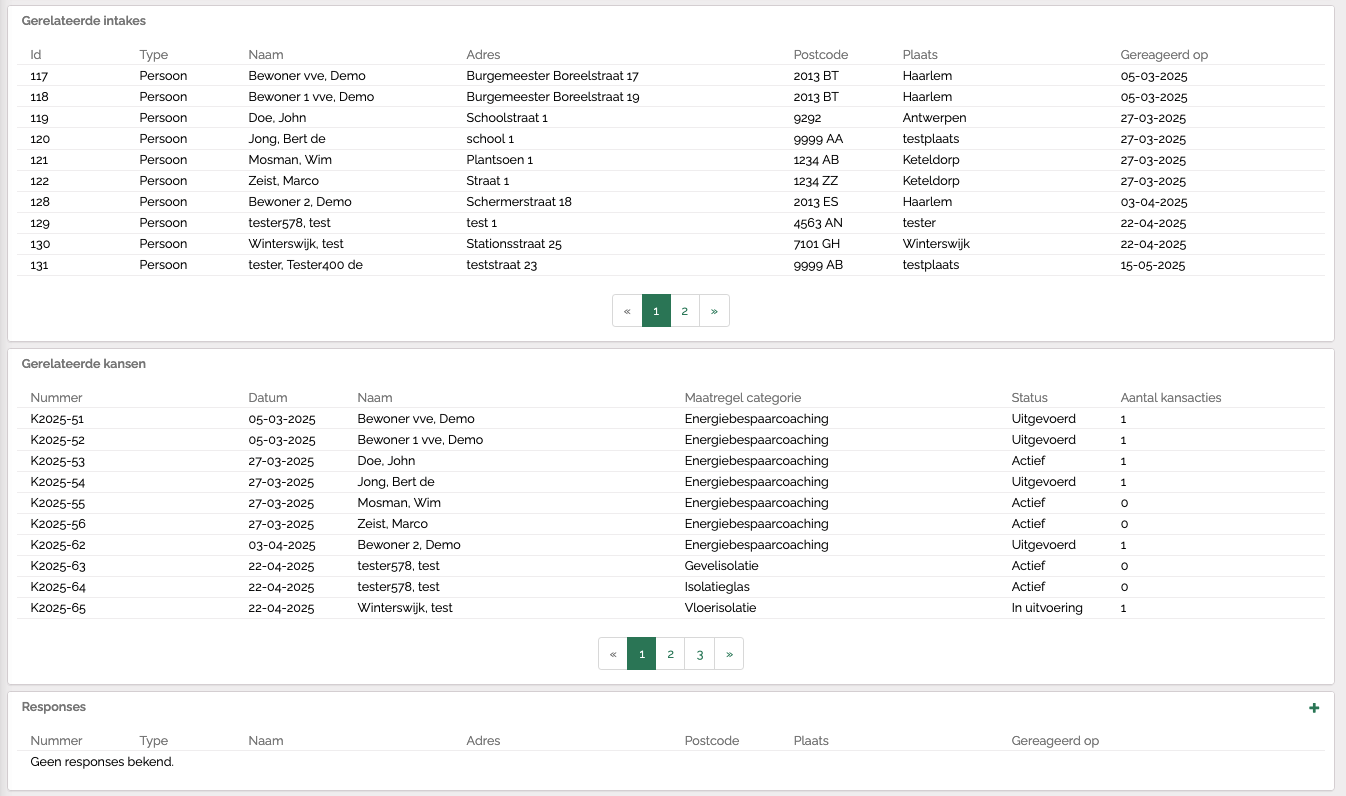Click previous page arrow in Gerelateerde intakes pagination
This screenshot has height=796, width=1346.
tap(627, 311)
